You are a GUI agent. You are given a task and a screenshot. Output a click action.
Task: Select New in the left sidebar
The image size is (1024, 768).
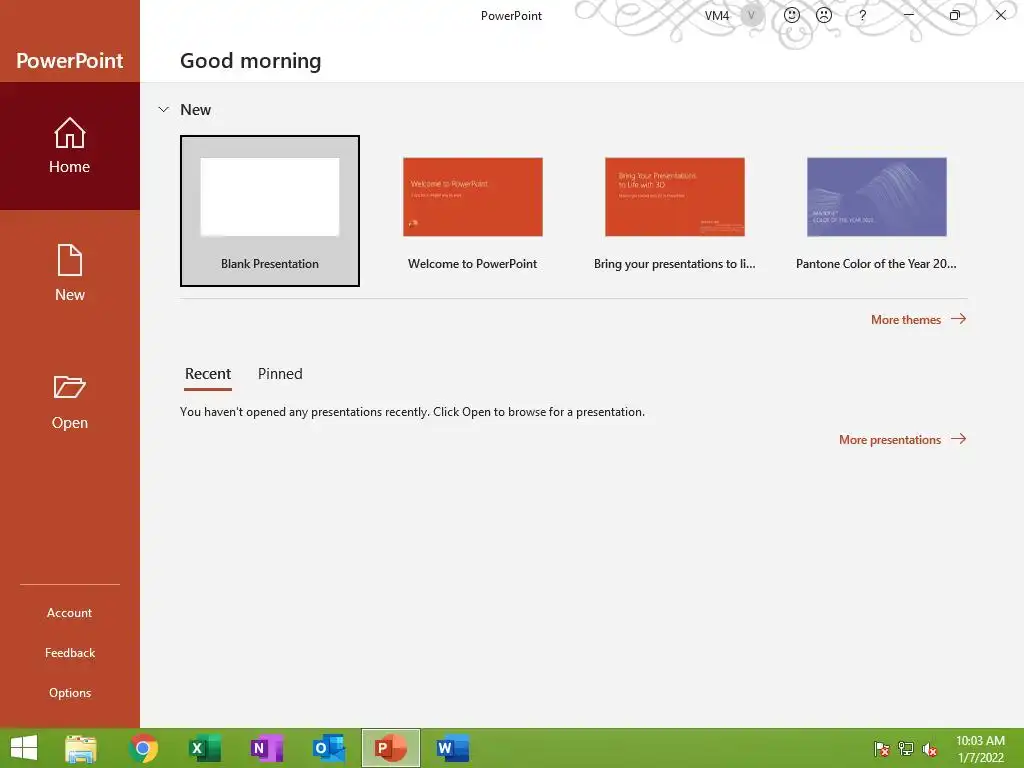point(70,273)
